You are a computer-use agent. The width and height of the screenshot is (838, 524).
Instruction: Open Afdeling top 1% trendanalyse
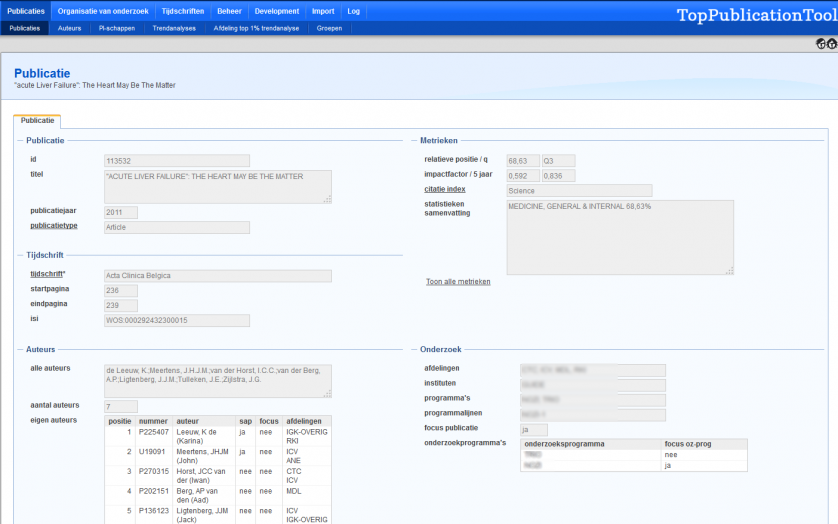257,28
